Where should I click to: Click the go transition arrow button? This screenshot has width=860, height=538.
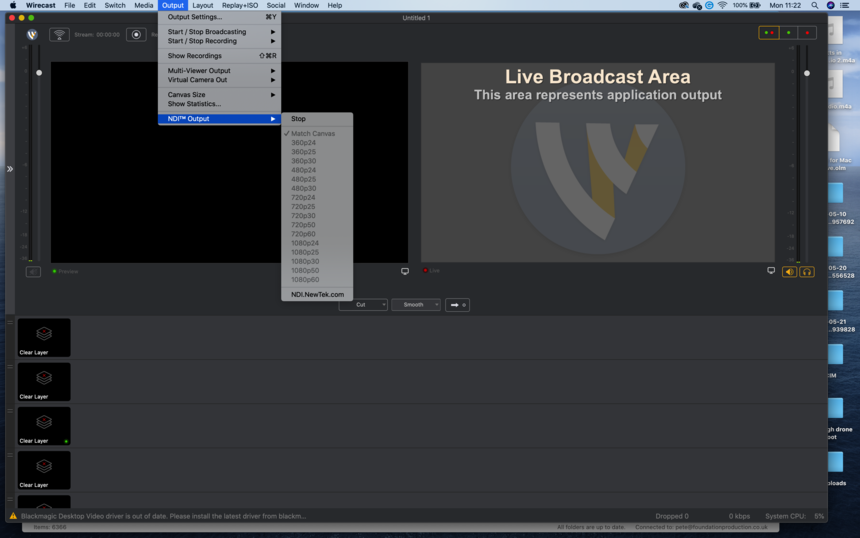click(457, 305)
